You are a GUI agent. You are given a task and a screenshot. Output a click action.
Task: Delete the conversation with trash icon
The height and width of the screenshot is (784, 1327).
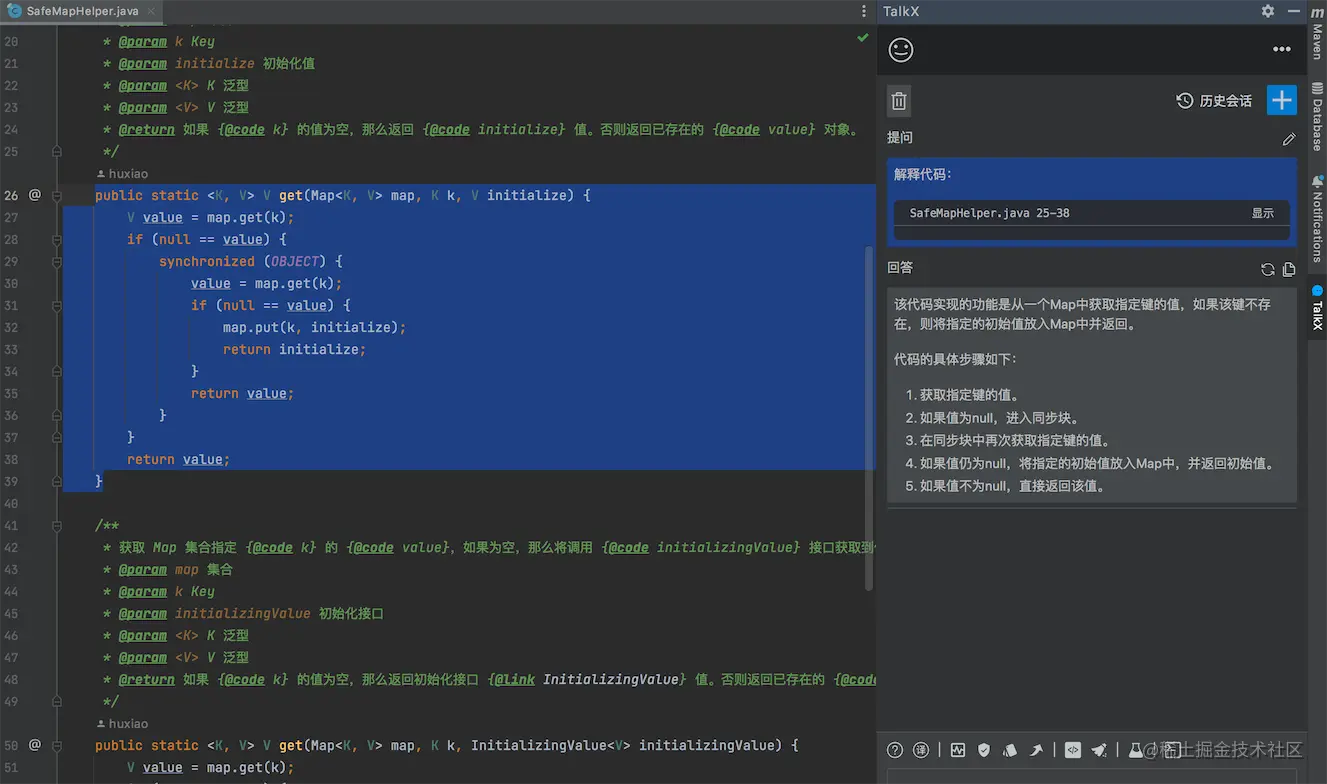[899, 101]
